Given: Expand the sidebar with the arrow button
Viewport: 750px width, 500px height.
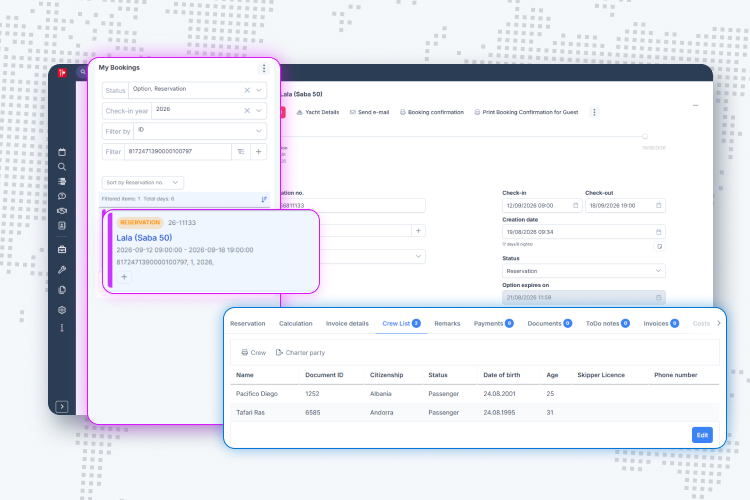Looking at the screenshot, I should click(62, 407).
